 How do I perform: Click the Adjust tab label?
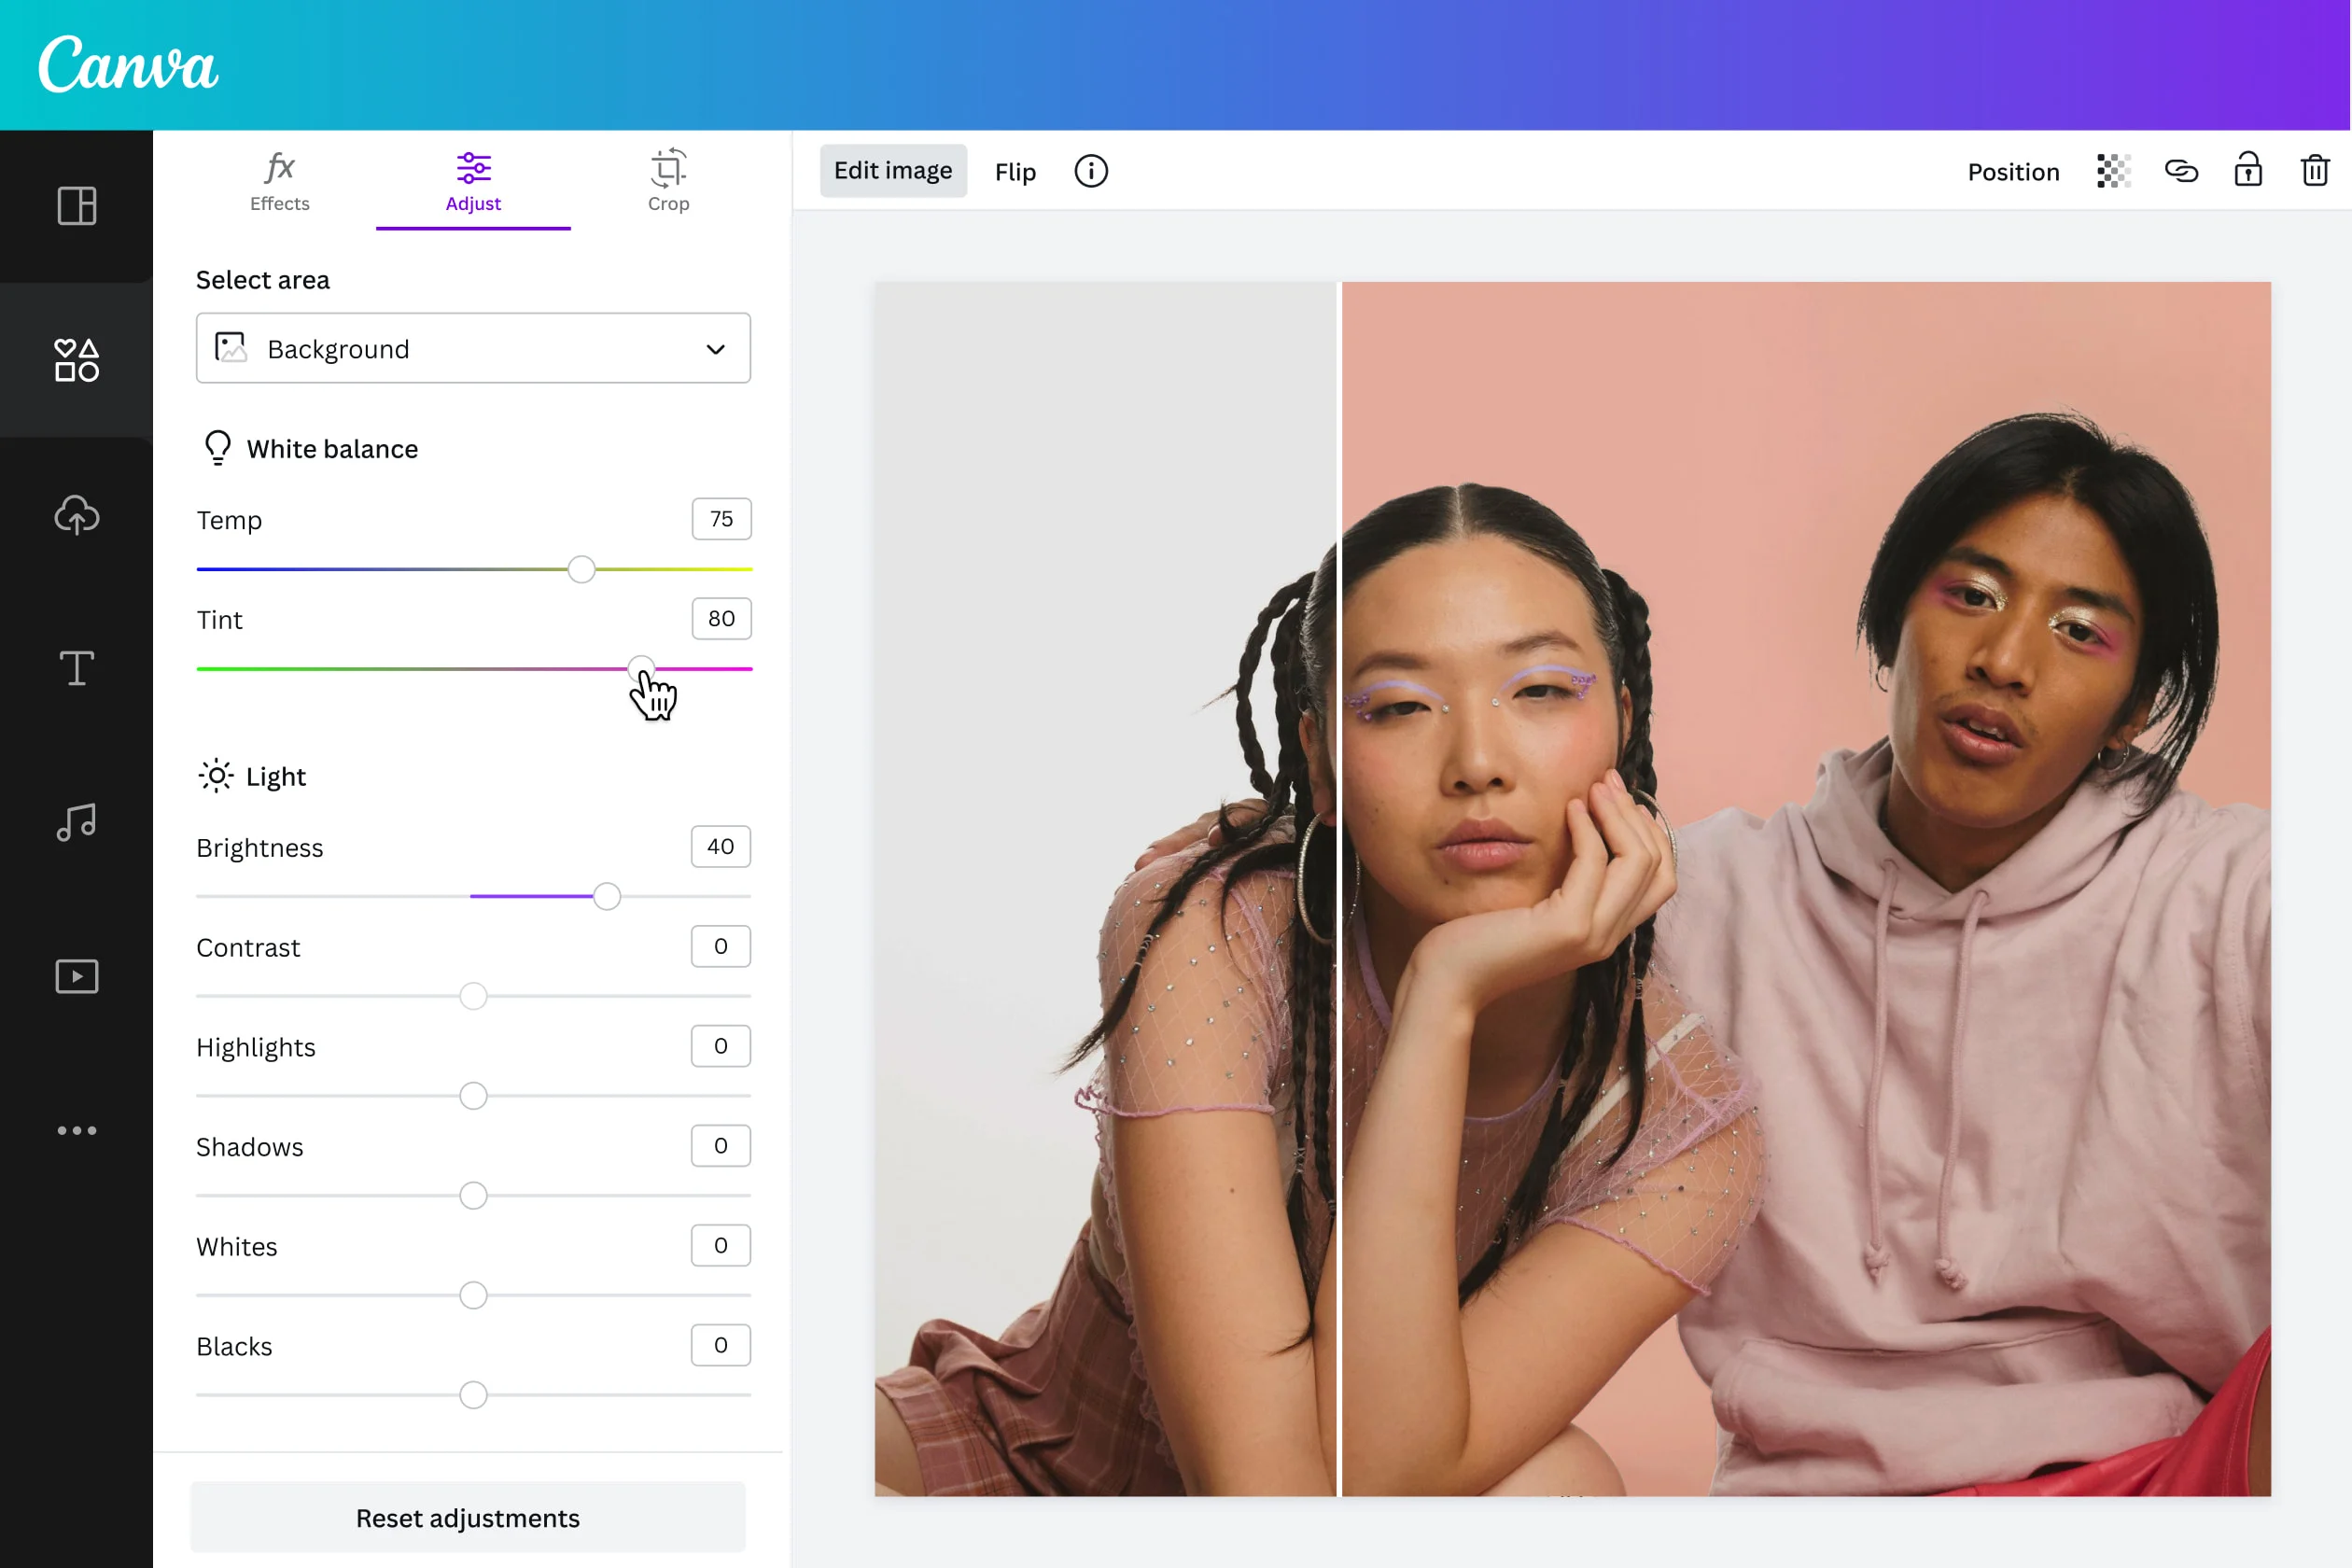coord(472,203)
